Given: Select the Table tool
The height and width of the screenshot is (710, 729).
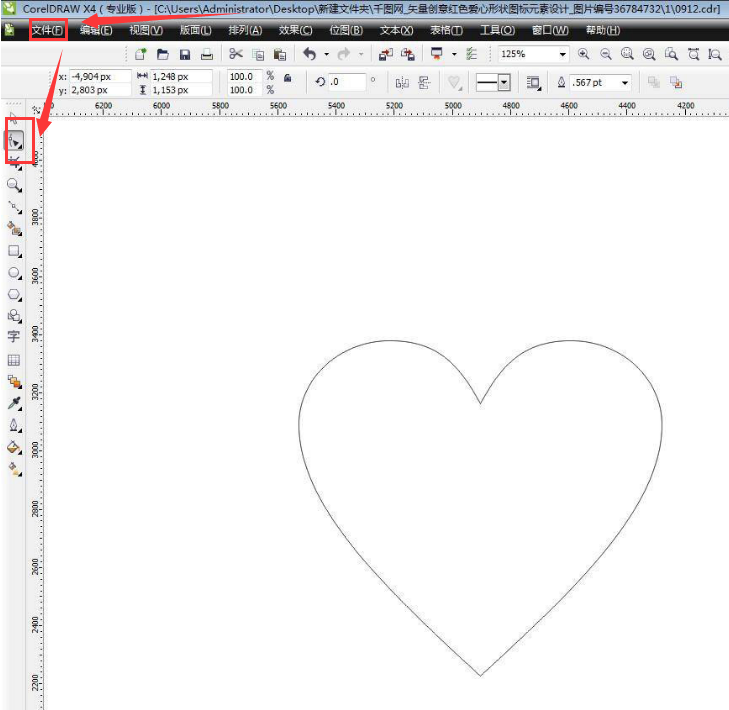Looking at the screenshot, I should point(14,360).
